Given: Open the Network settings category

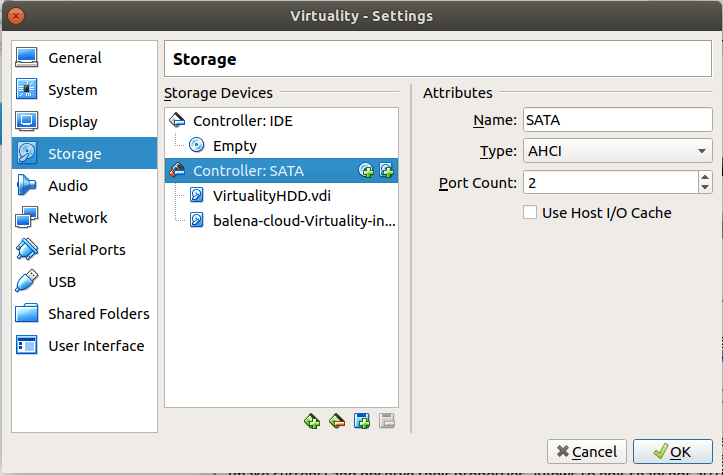Looking at the screenshot, I should point(84,218).
